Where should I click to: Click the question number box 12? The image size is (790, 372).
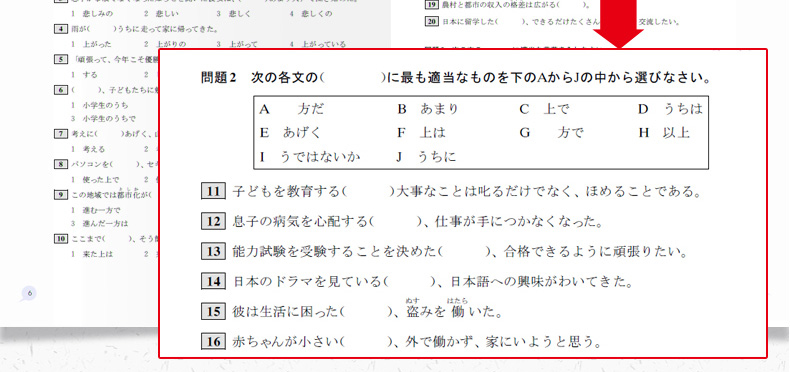coord(213,221)
